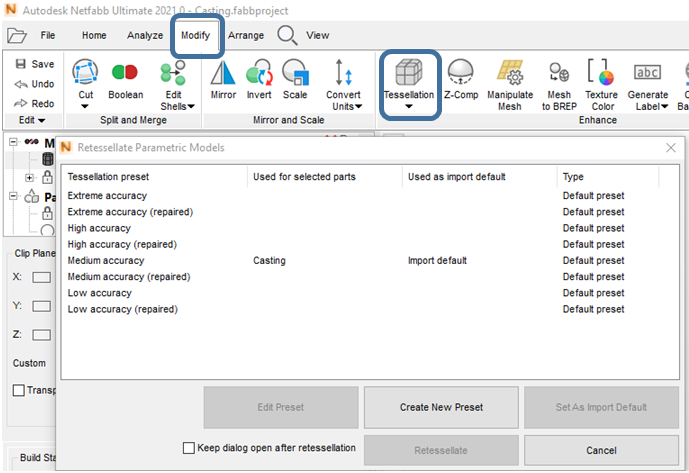This screenshot has height=473, width=689.
Task: Click the Edit Preset button
Action: click(x=281, y=408)
